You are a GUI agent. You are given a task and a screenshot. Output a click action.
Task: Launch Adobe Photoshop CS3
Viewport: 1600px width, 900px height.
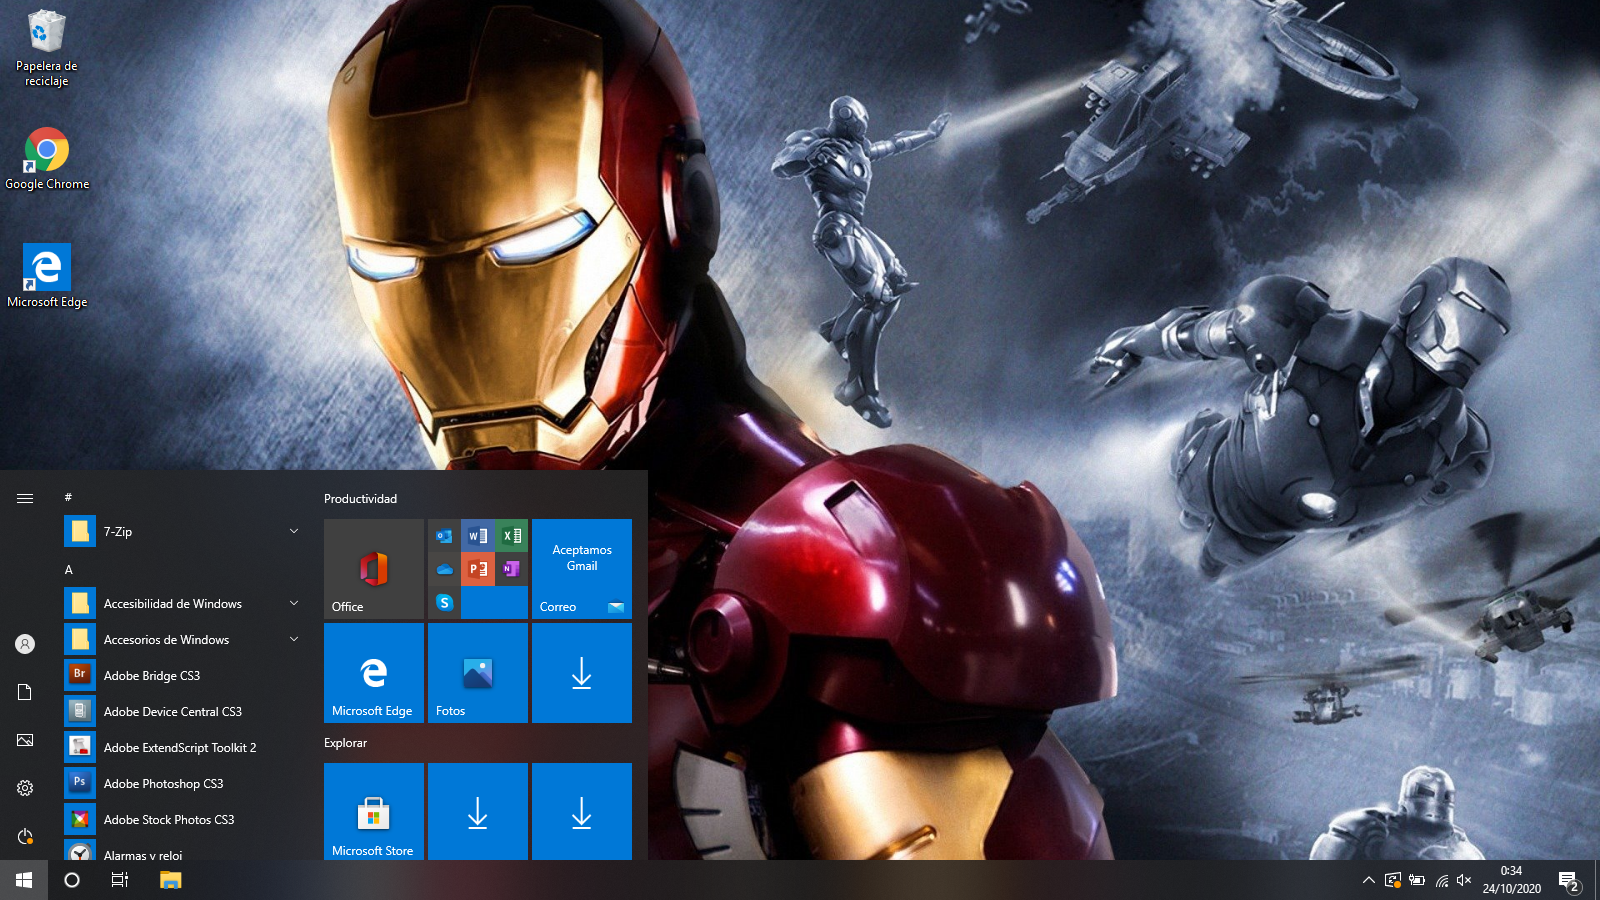(x=184, y=784)
